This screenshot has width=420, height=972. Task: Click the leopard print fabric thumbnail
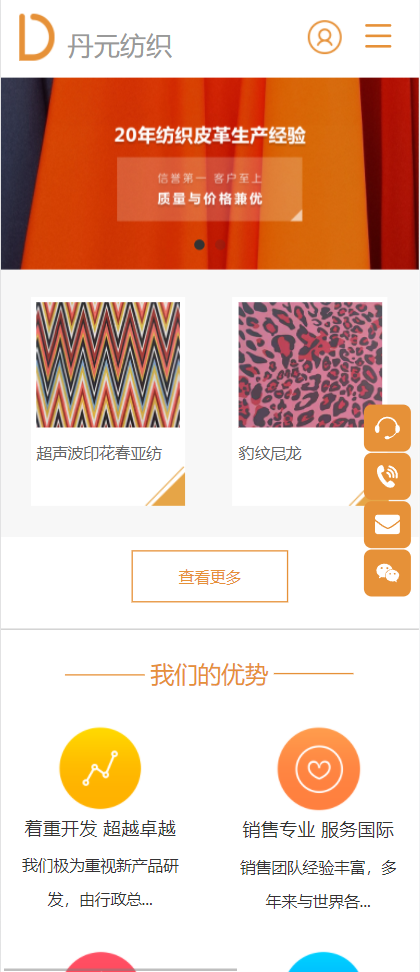click(x=310, y=364)
